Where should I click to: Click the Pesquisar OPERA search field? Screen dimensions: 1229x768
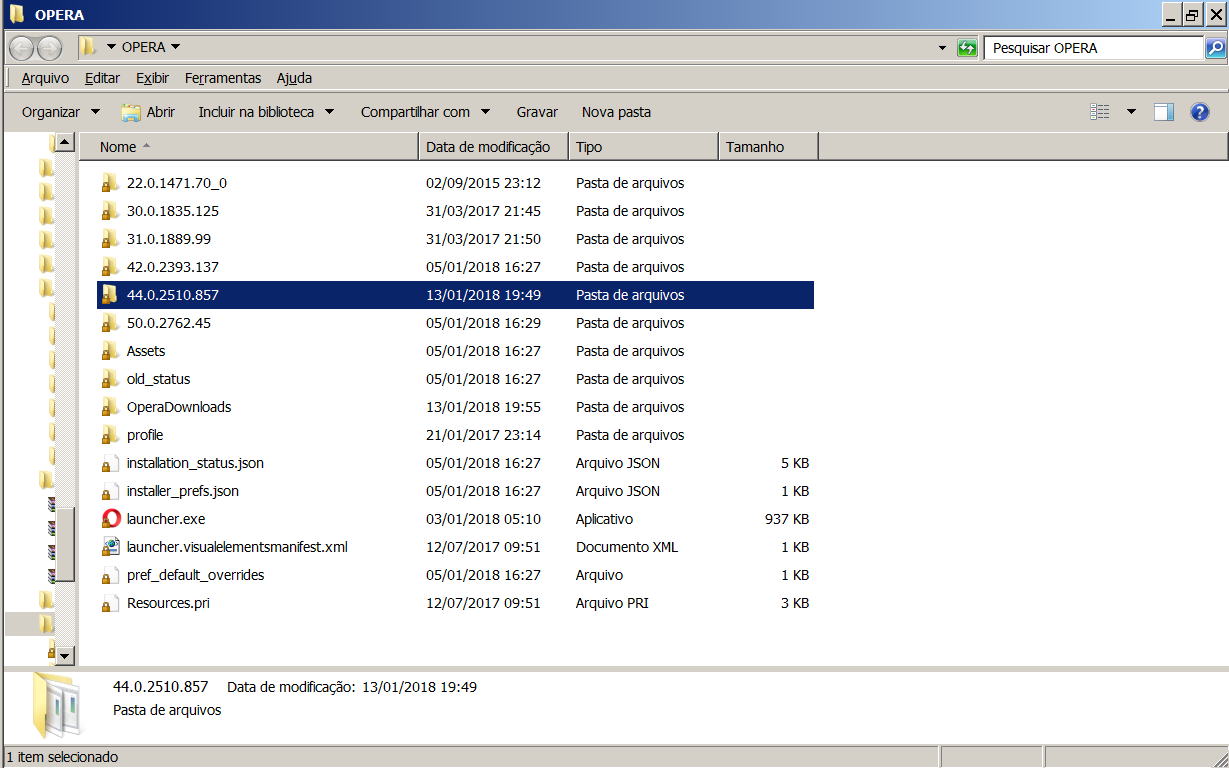(1092, 48)
